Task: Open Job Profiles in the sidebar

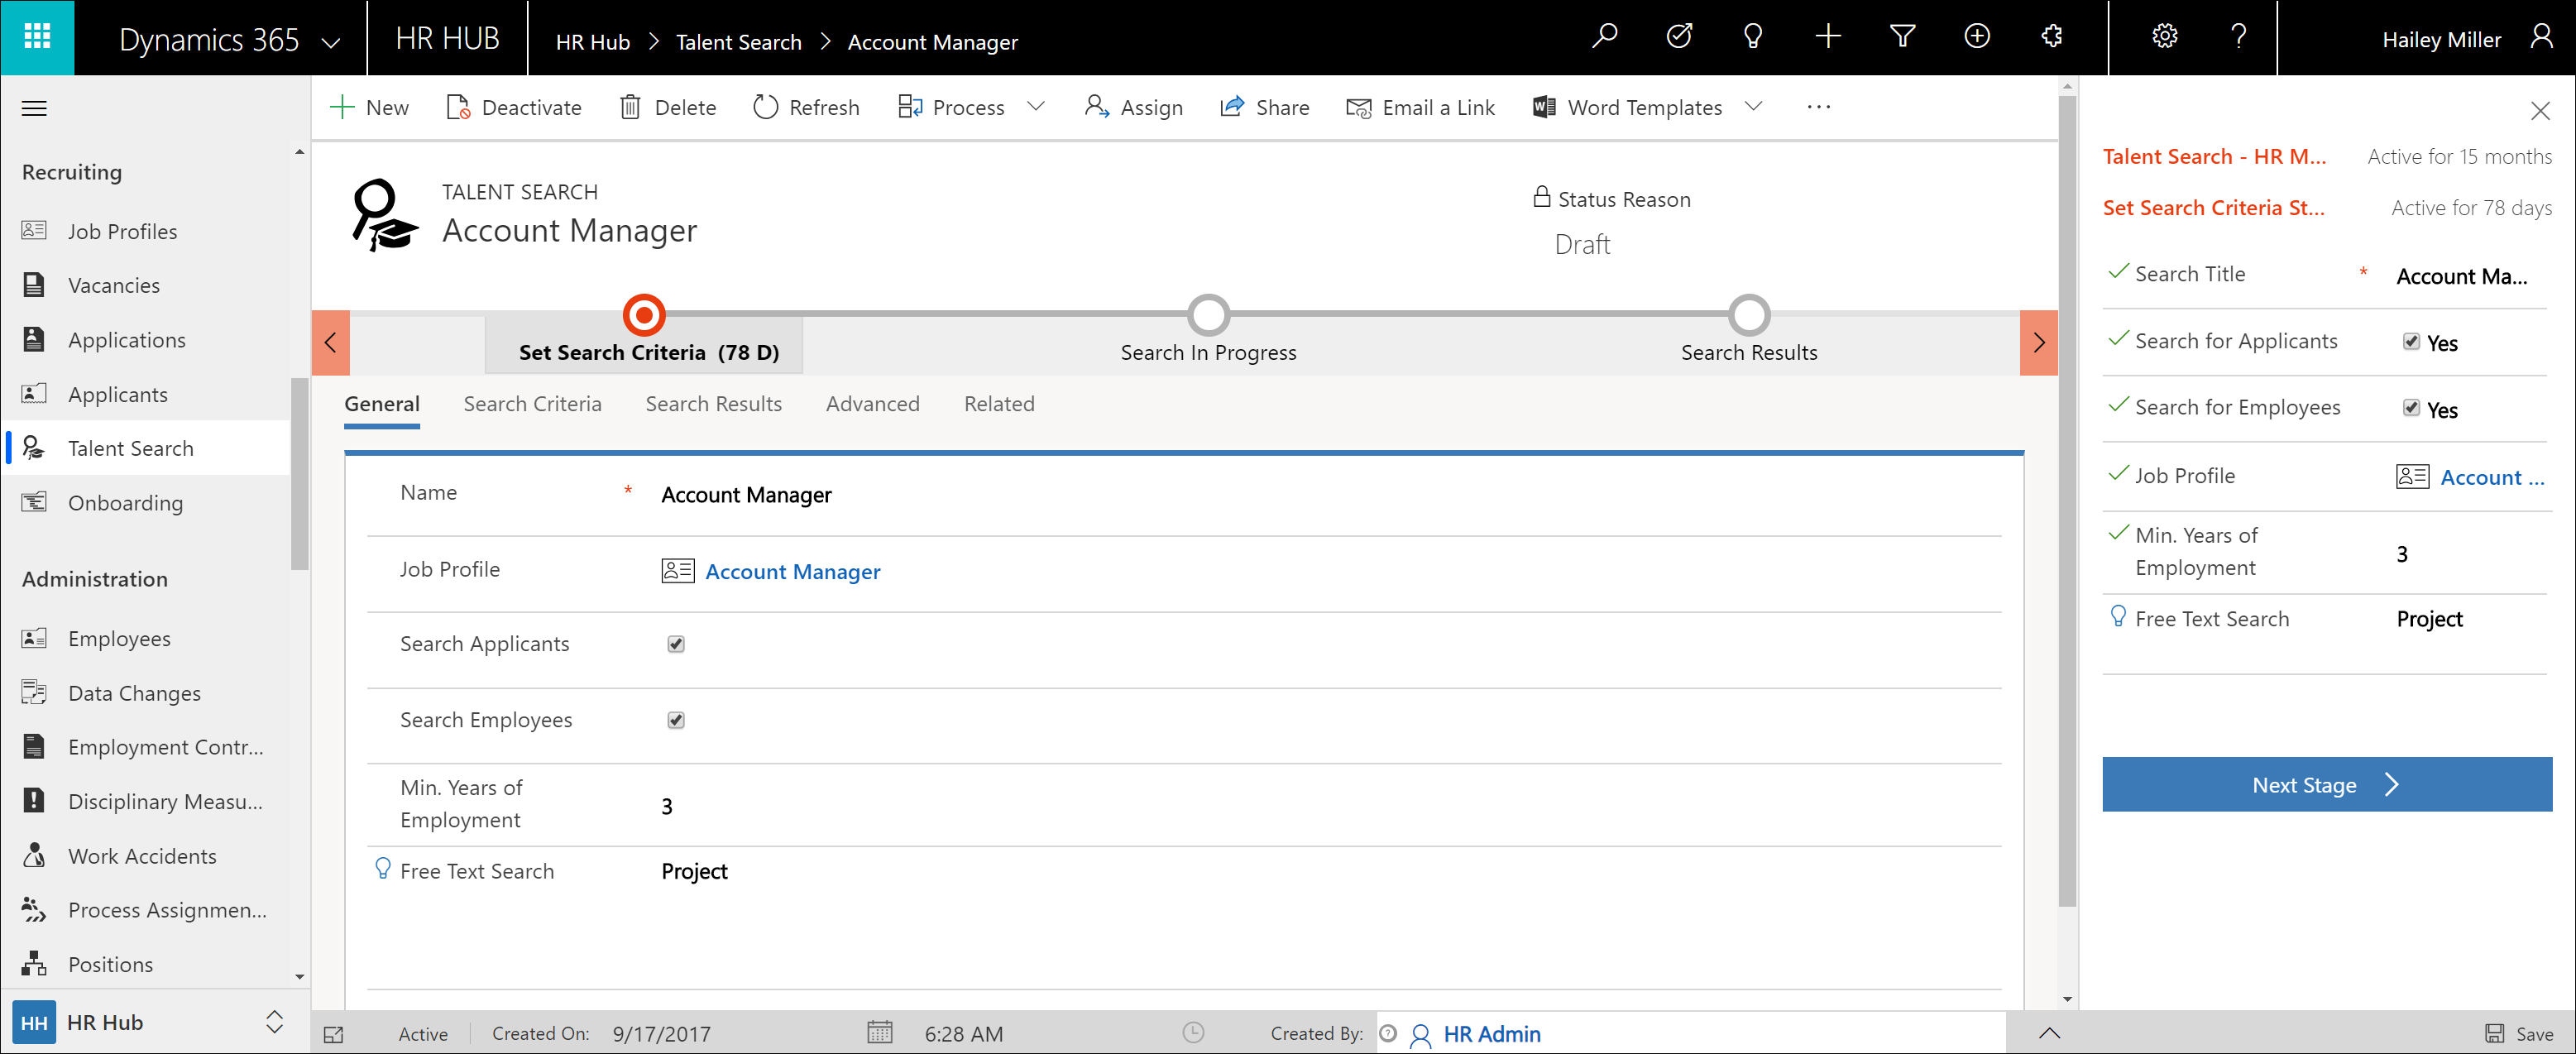Action: click(x=122, y=231)
